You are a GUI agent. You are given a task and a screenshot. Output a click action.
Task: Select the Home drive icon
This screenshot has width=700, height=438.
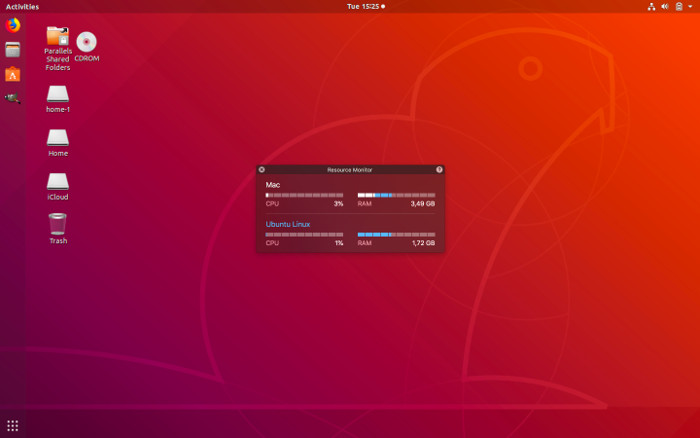[x=58, y=143]
